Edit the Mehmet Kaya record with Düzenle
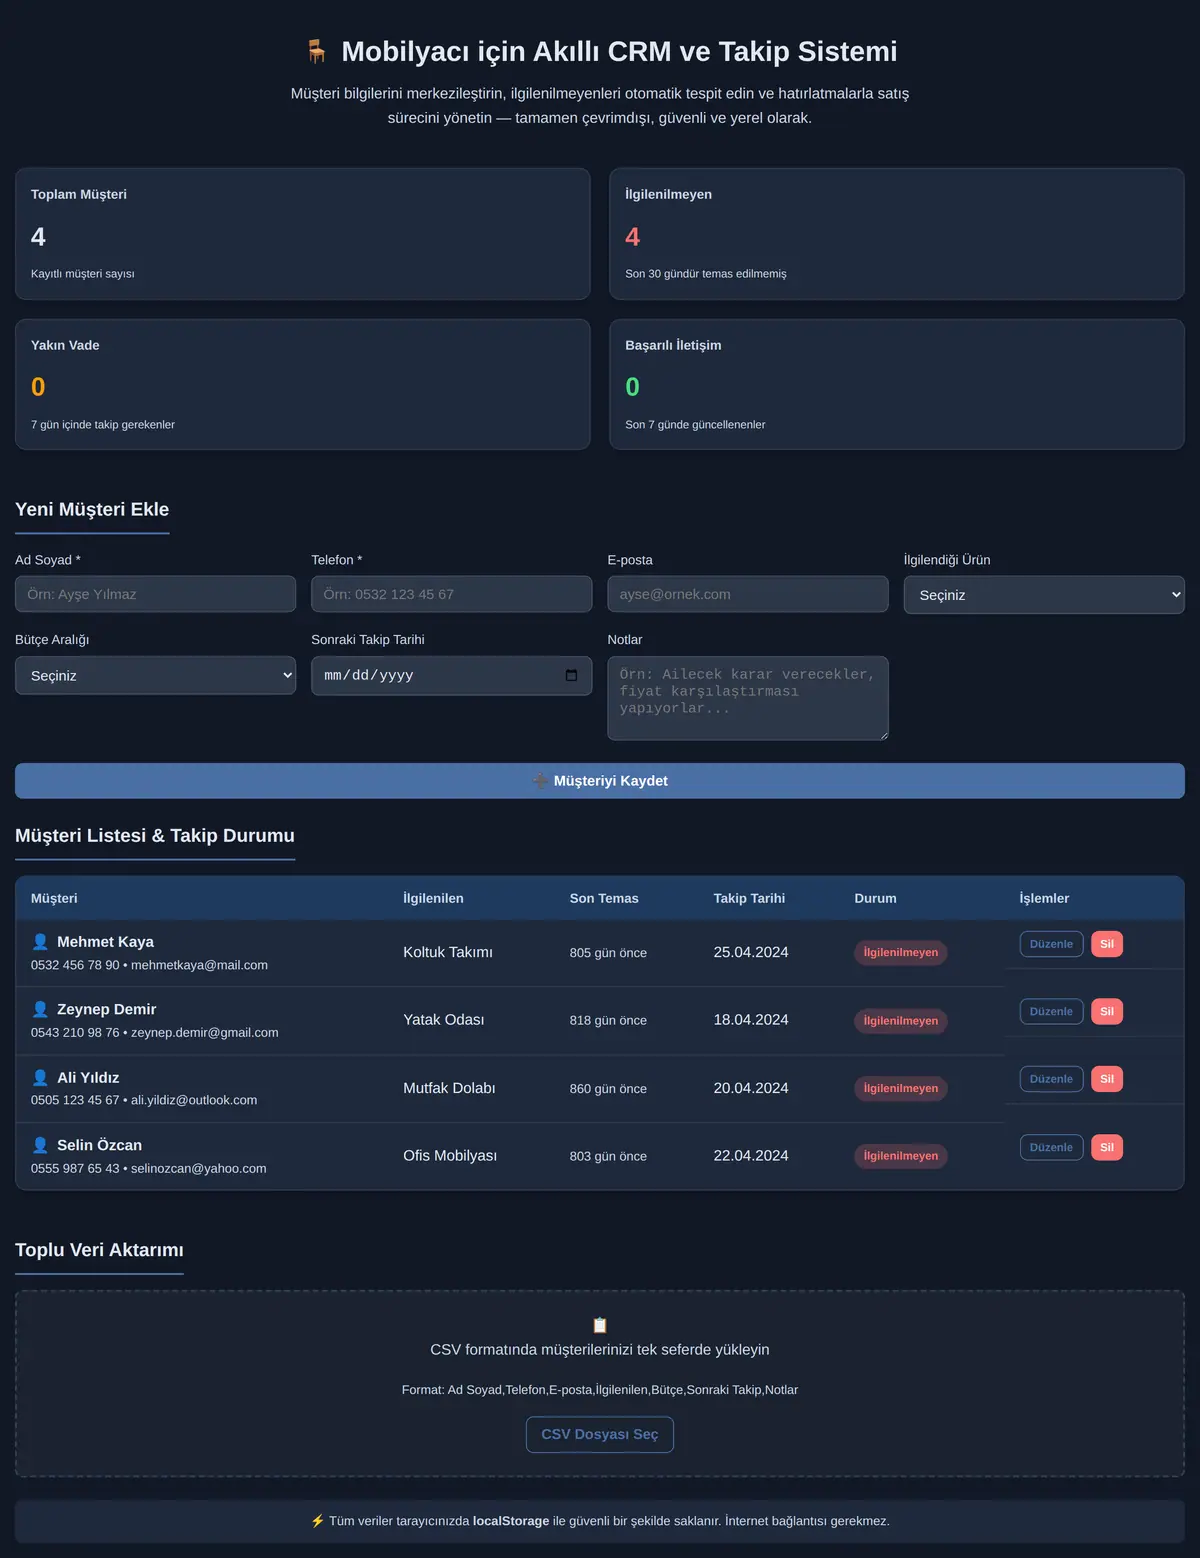The width and height of the screenshot is (1200, 1558). [x=1051, y=944]
